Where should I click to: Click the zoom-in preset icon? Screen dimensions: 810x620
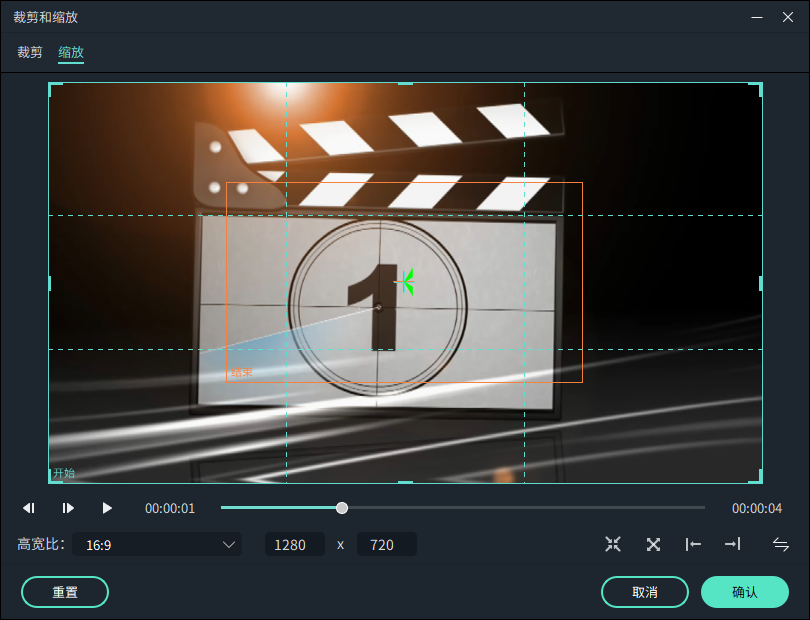pyautogui.click(x=613, y=544)
